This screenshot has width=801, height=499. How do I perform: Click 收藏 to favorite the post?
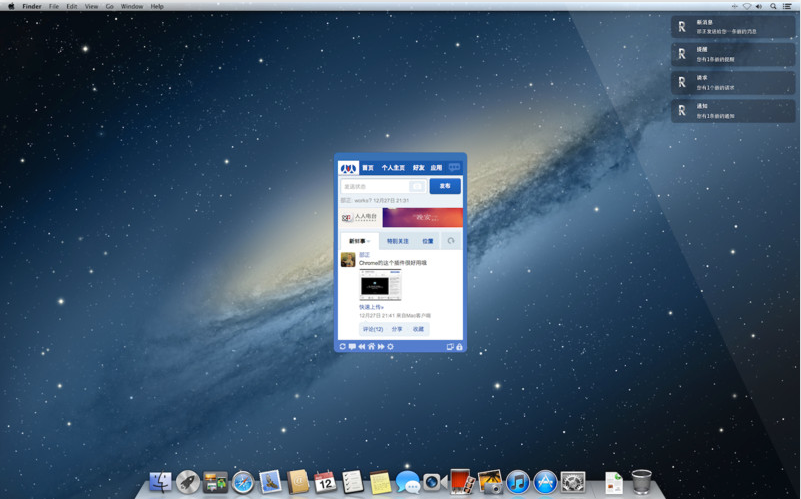(418, 329)
